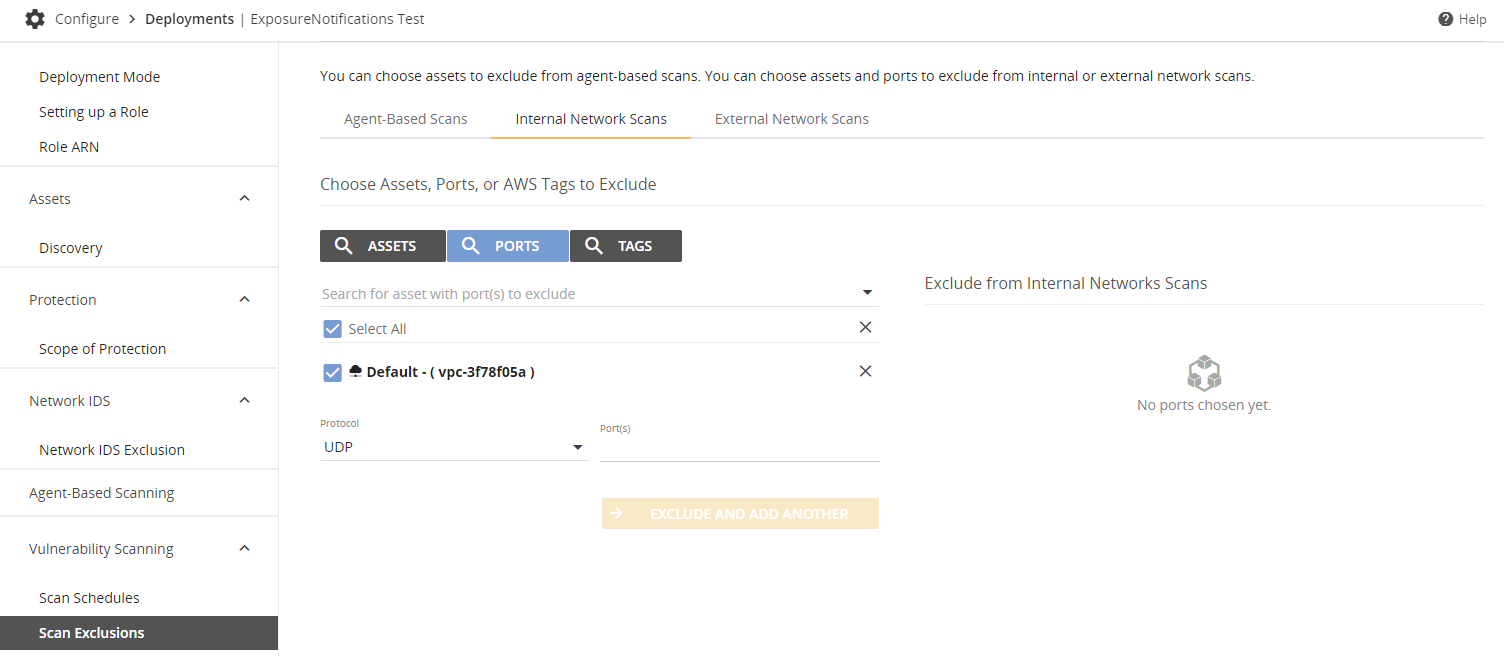Collapse the Protection sidebar section
1504x656 pixels.
point(245,299)
